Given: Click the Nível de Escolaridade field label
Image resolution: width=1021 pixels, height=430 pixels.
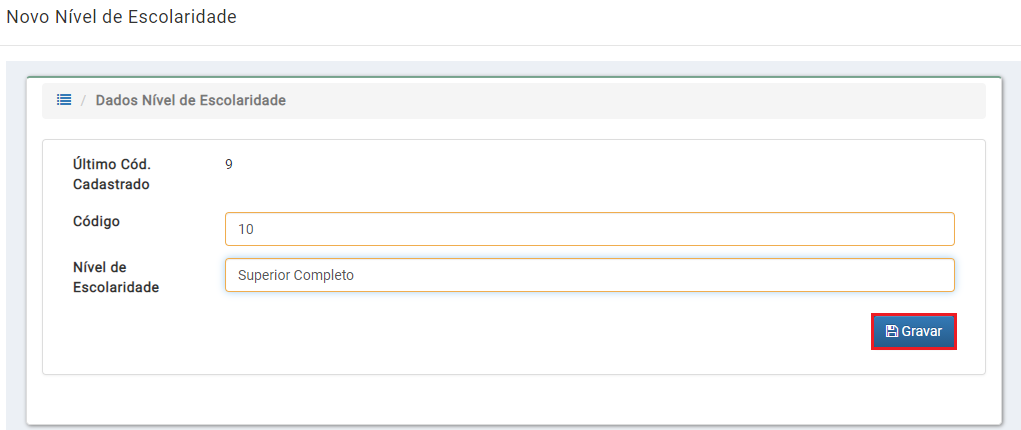Looking at the screenshot, I should point(116,278).
